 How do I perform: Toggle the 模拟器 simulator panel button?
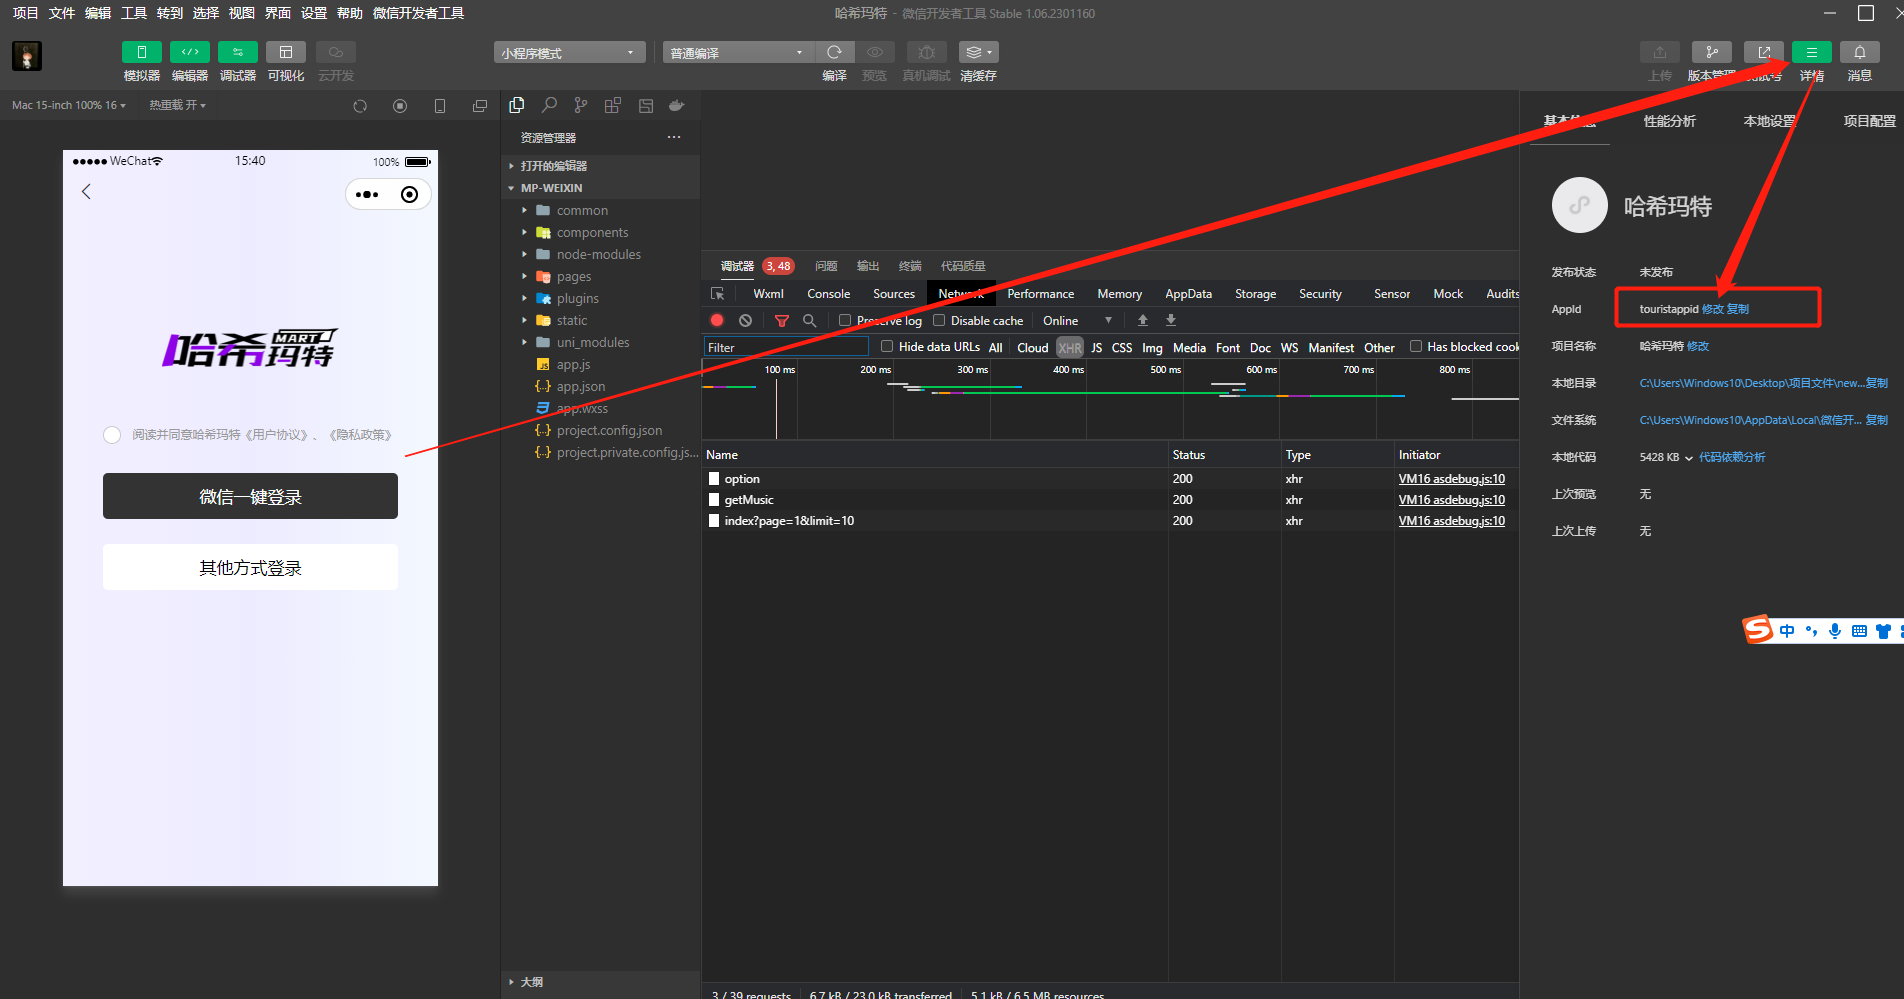[141, 52]
